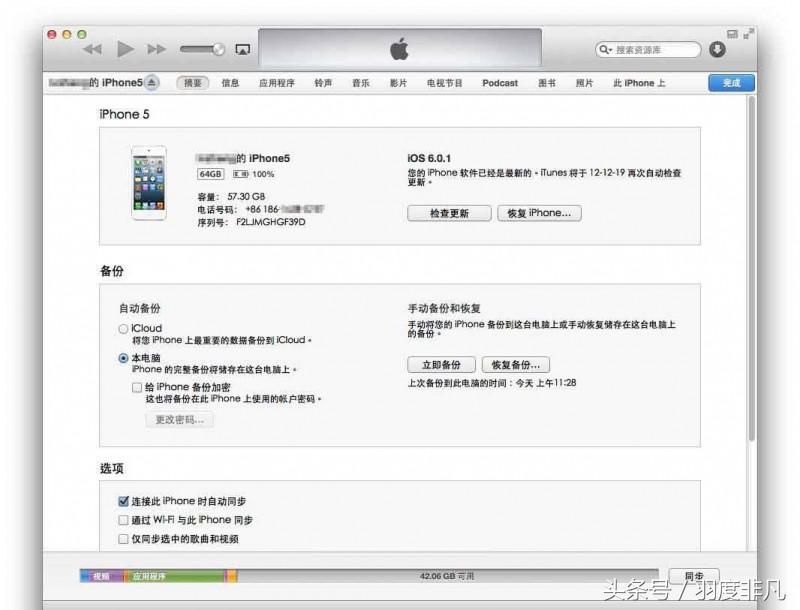This screenshot has height=610, width=800.
Task: Open the downloads arrow icon near search box
Action: point(717,47)
